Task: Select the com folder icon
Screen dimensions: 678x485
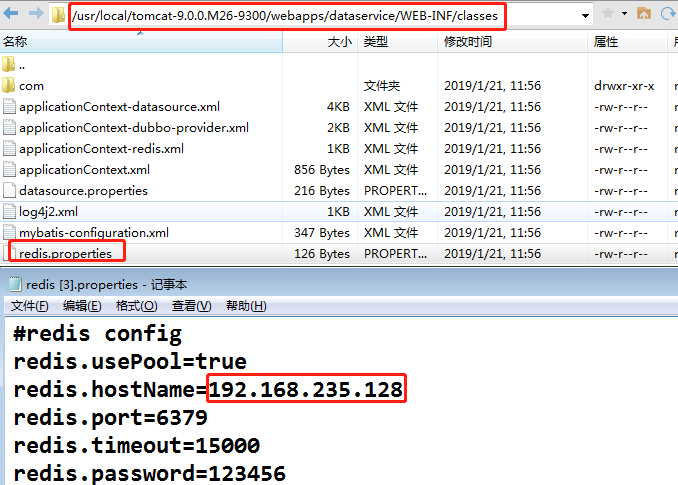Action: [9, 86]
